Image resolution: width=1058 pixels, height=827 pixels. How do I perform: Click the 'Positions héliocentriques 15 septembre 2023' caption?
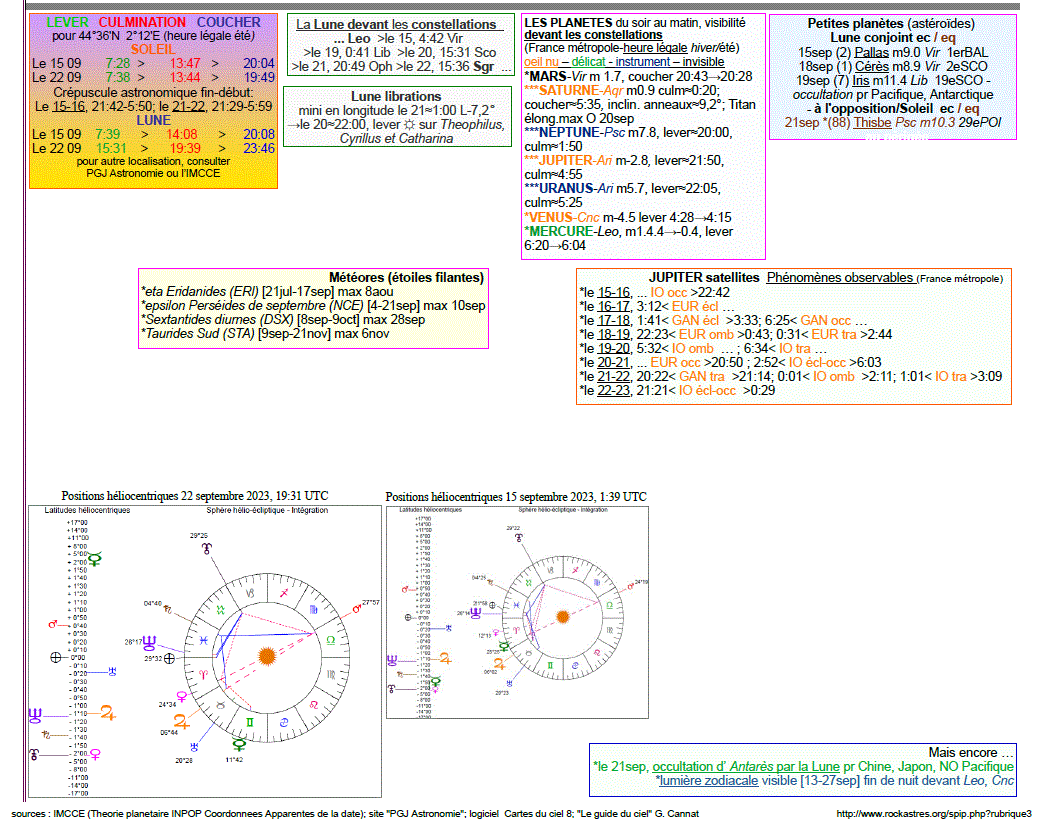tap(516, 497)
